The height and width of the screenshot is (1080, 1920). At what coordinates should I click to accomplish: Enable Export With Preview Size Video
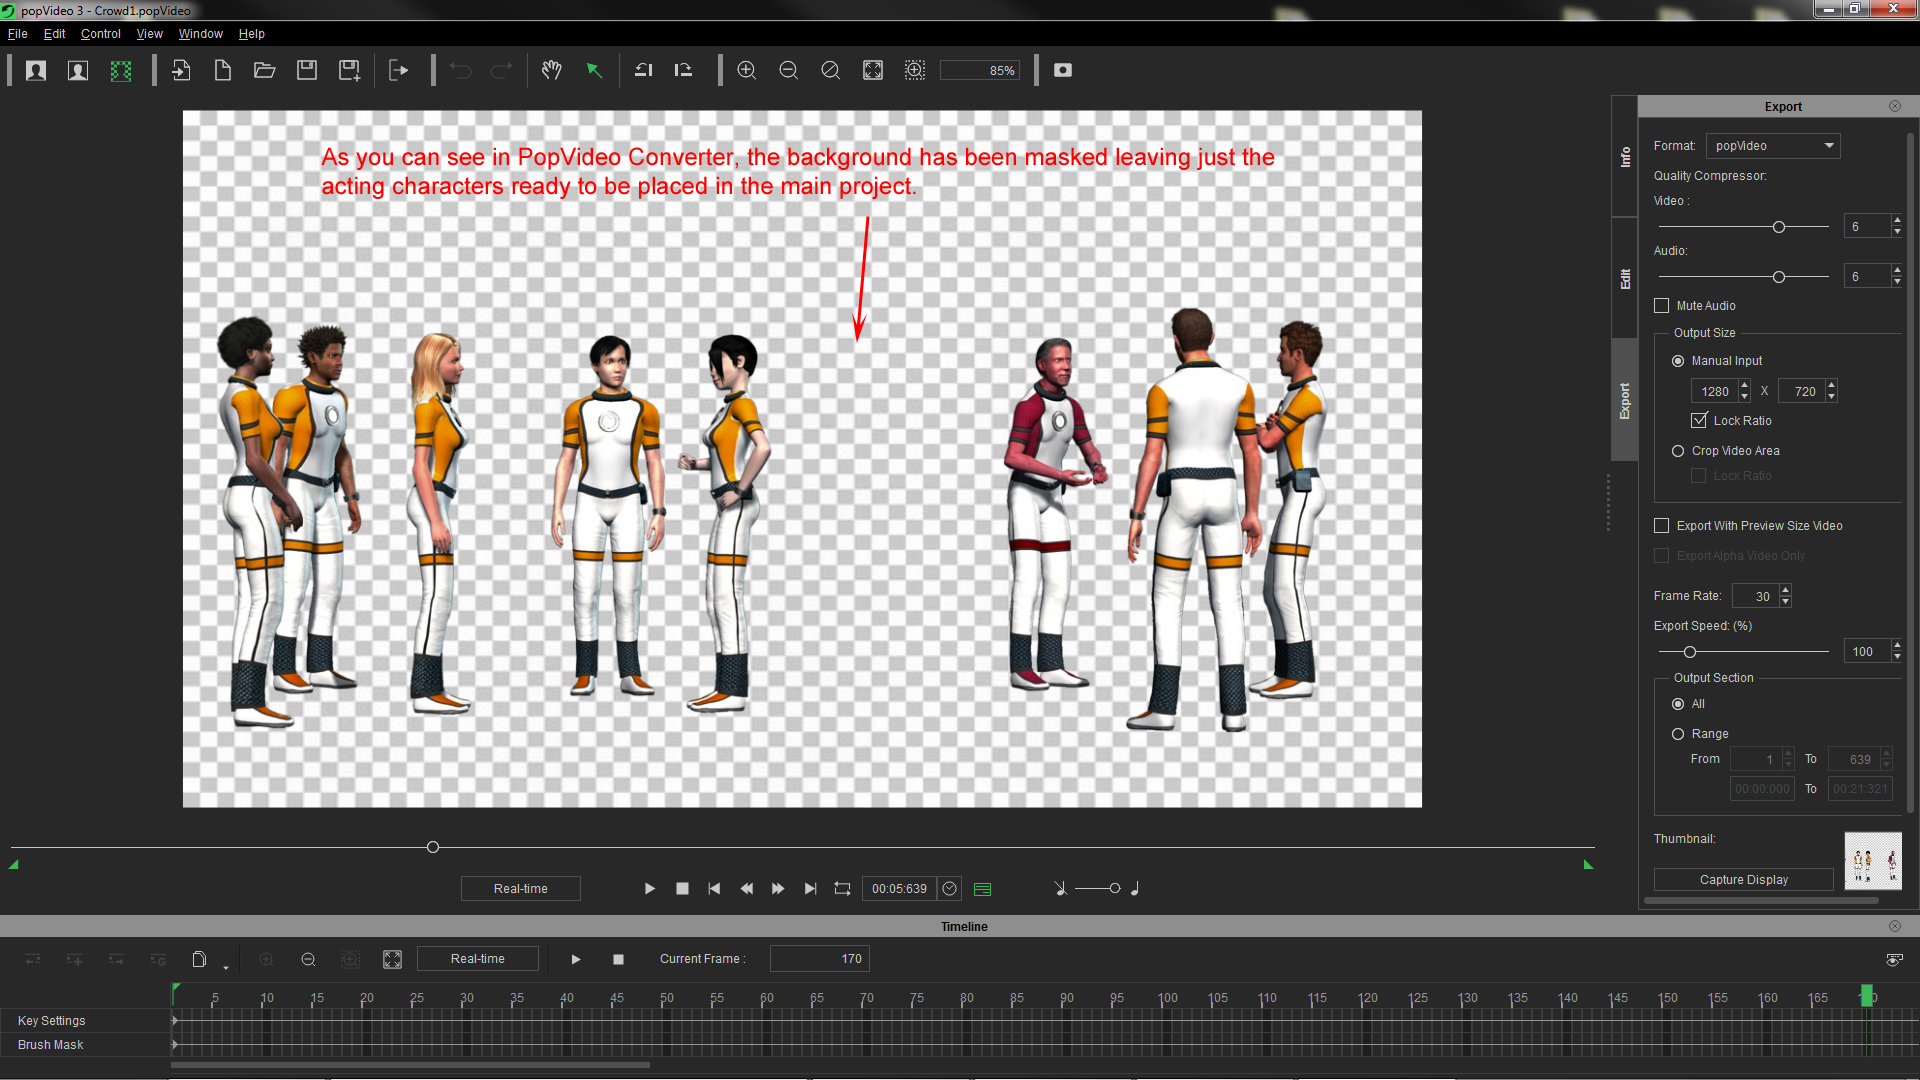[x=1662, y=526]
